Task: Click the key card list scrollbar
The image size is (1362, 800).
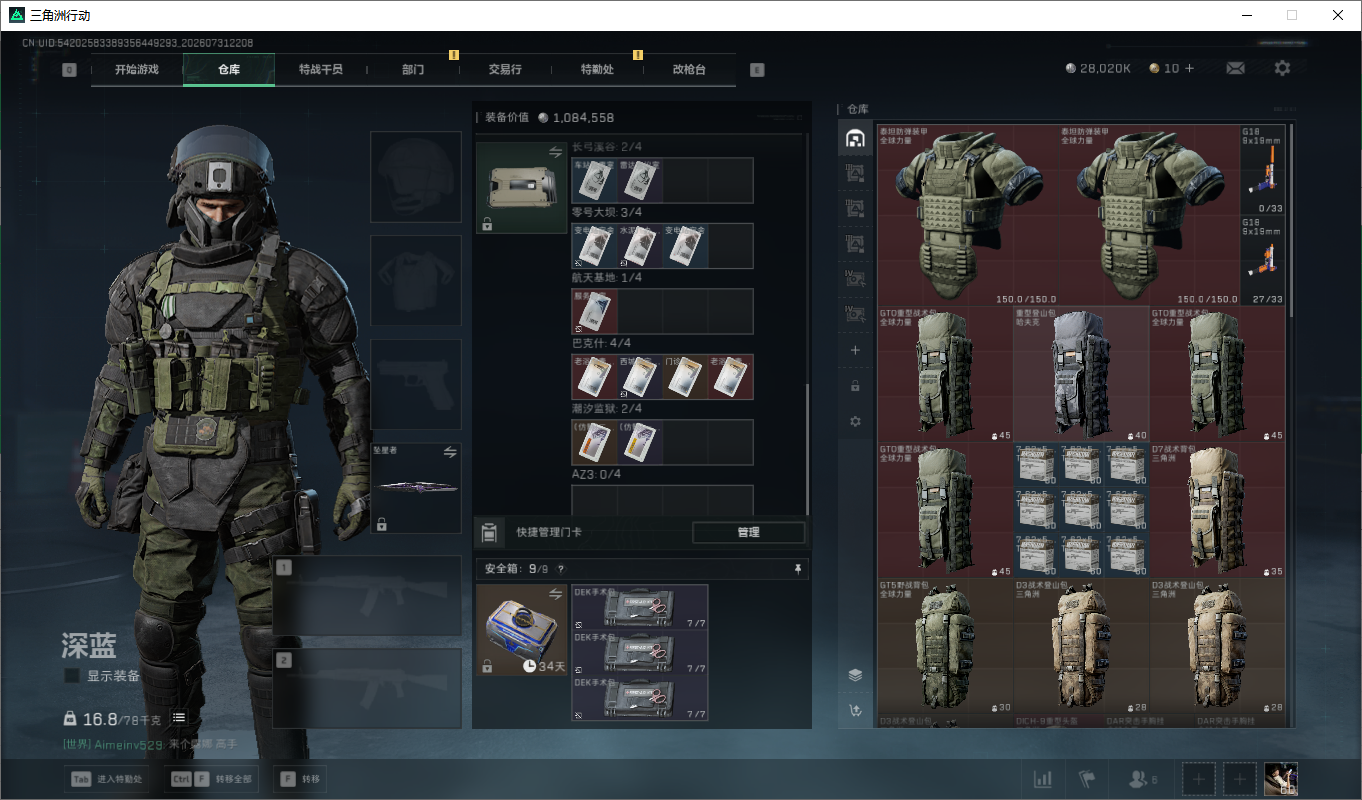Action: pos(808,448)
